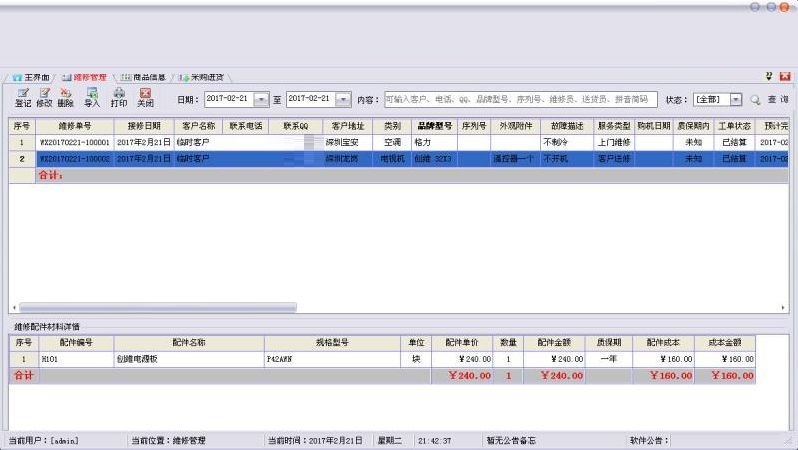Image resolution: width=798 pixels, height=450 pixels.
Task: Open the start date dropdown
Action: pos(261,99)
